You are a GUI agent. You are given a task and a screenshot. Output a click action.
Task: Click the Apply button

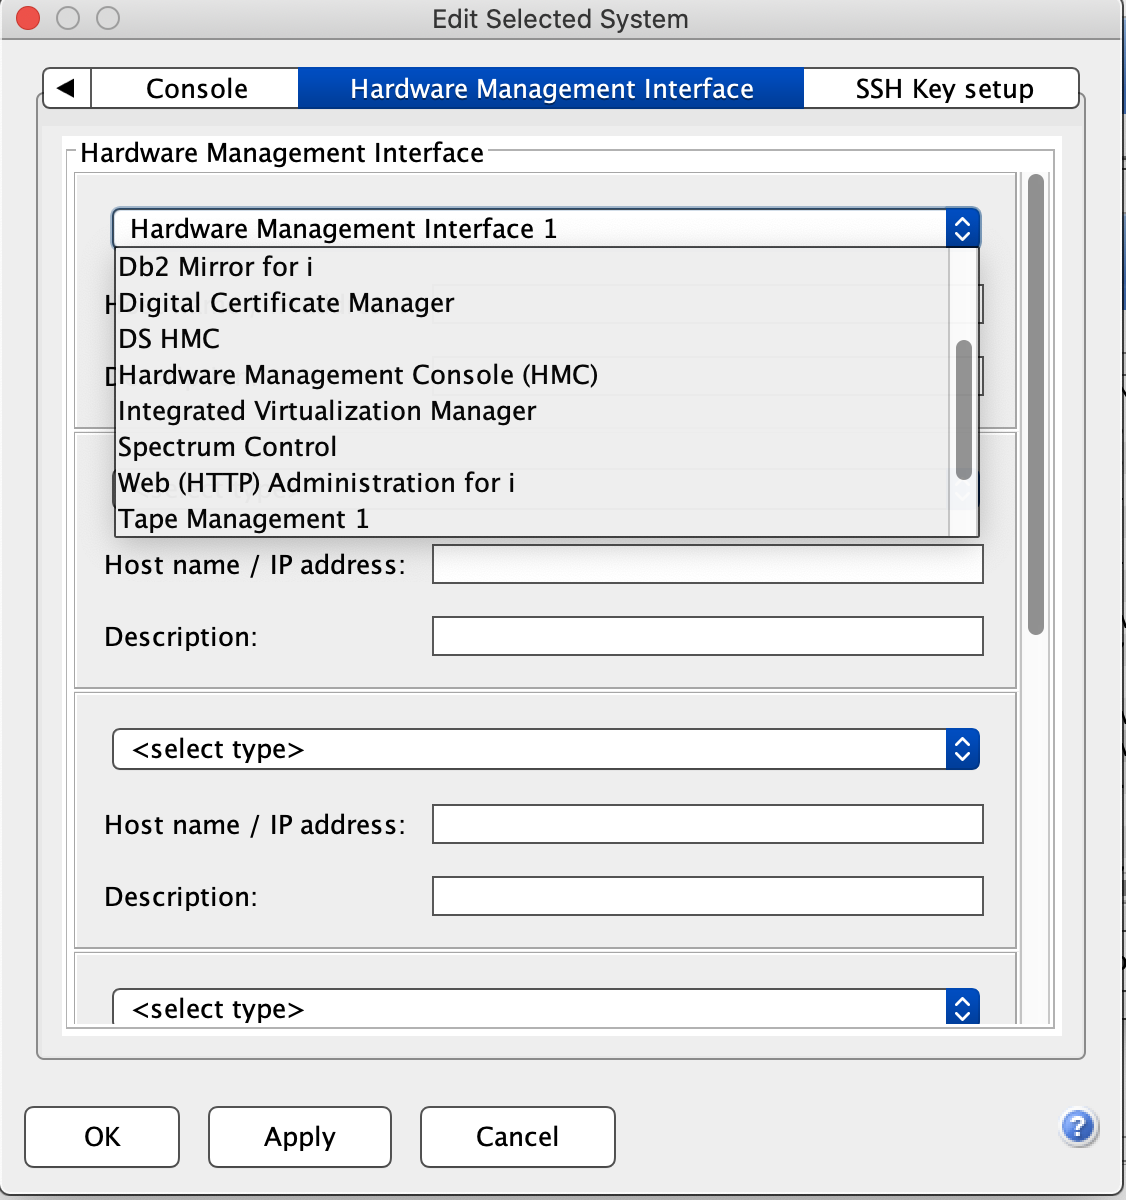(x=299, y=1137)
